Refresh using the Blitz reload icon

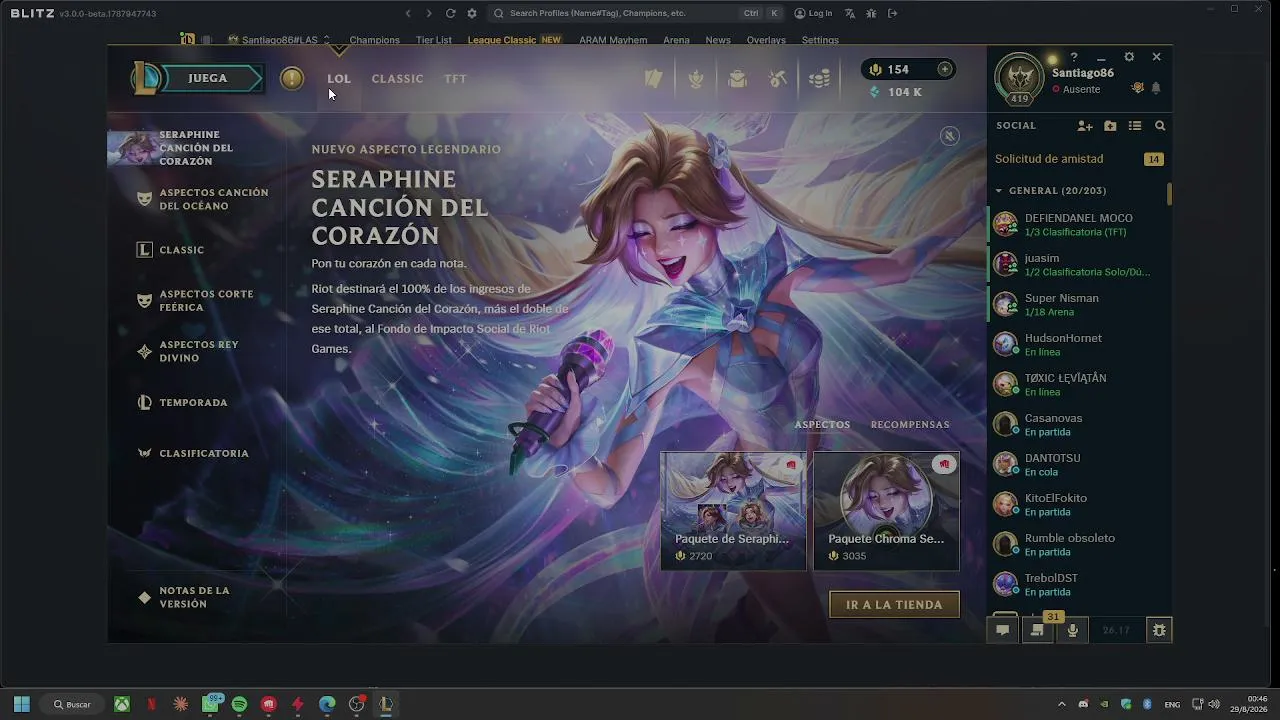coord(450,13)
